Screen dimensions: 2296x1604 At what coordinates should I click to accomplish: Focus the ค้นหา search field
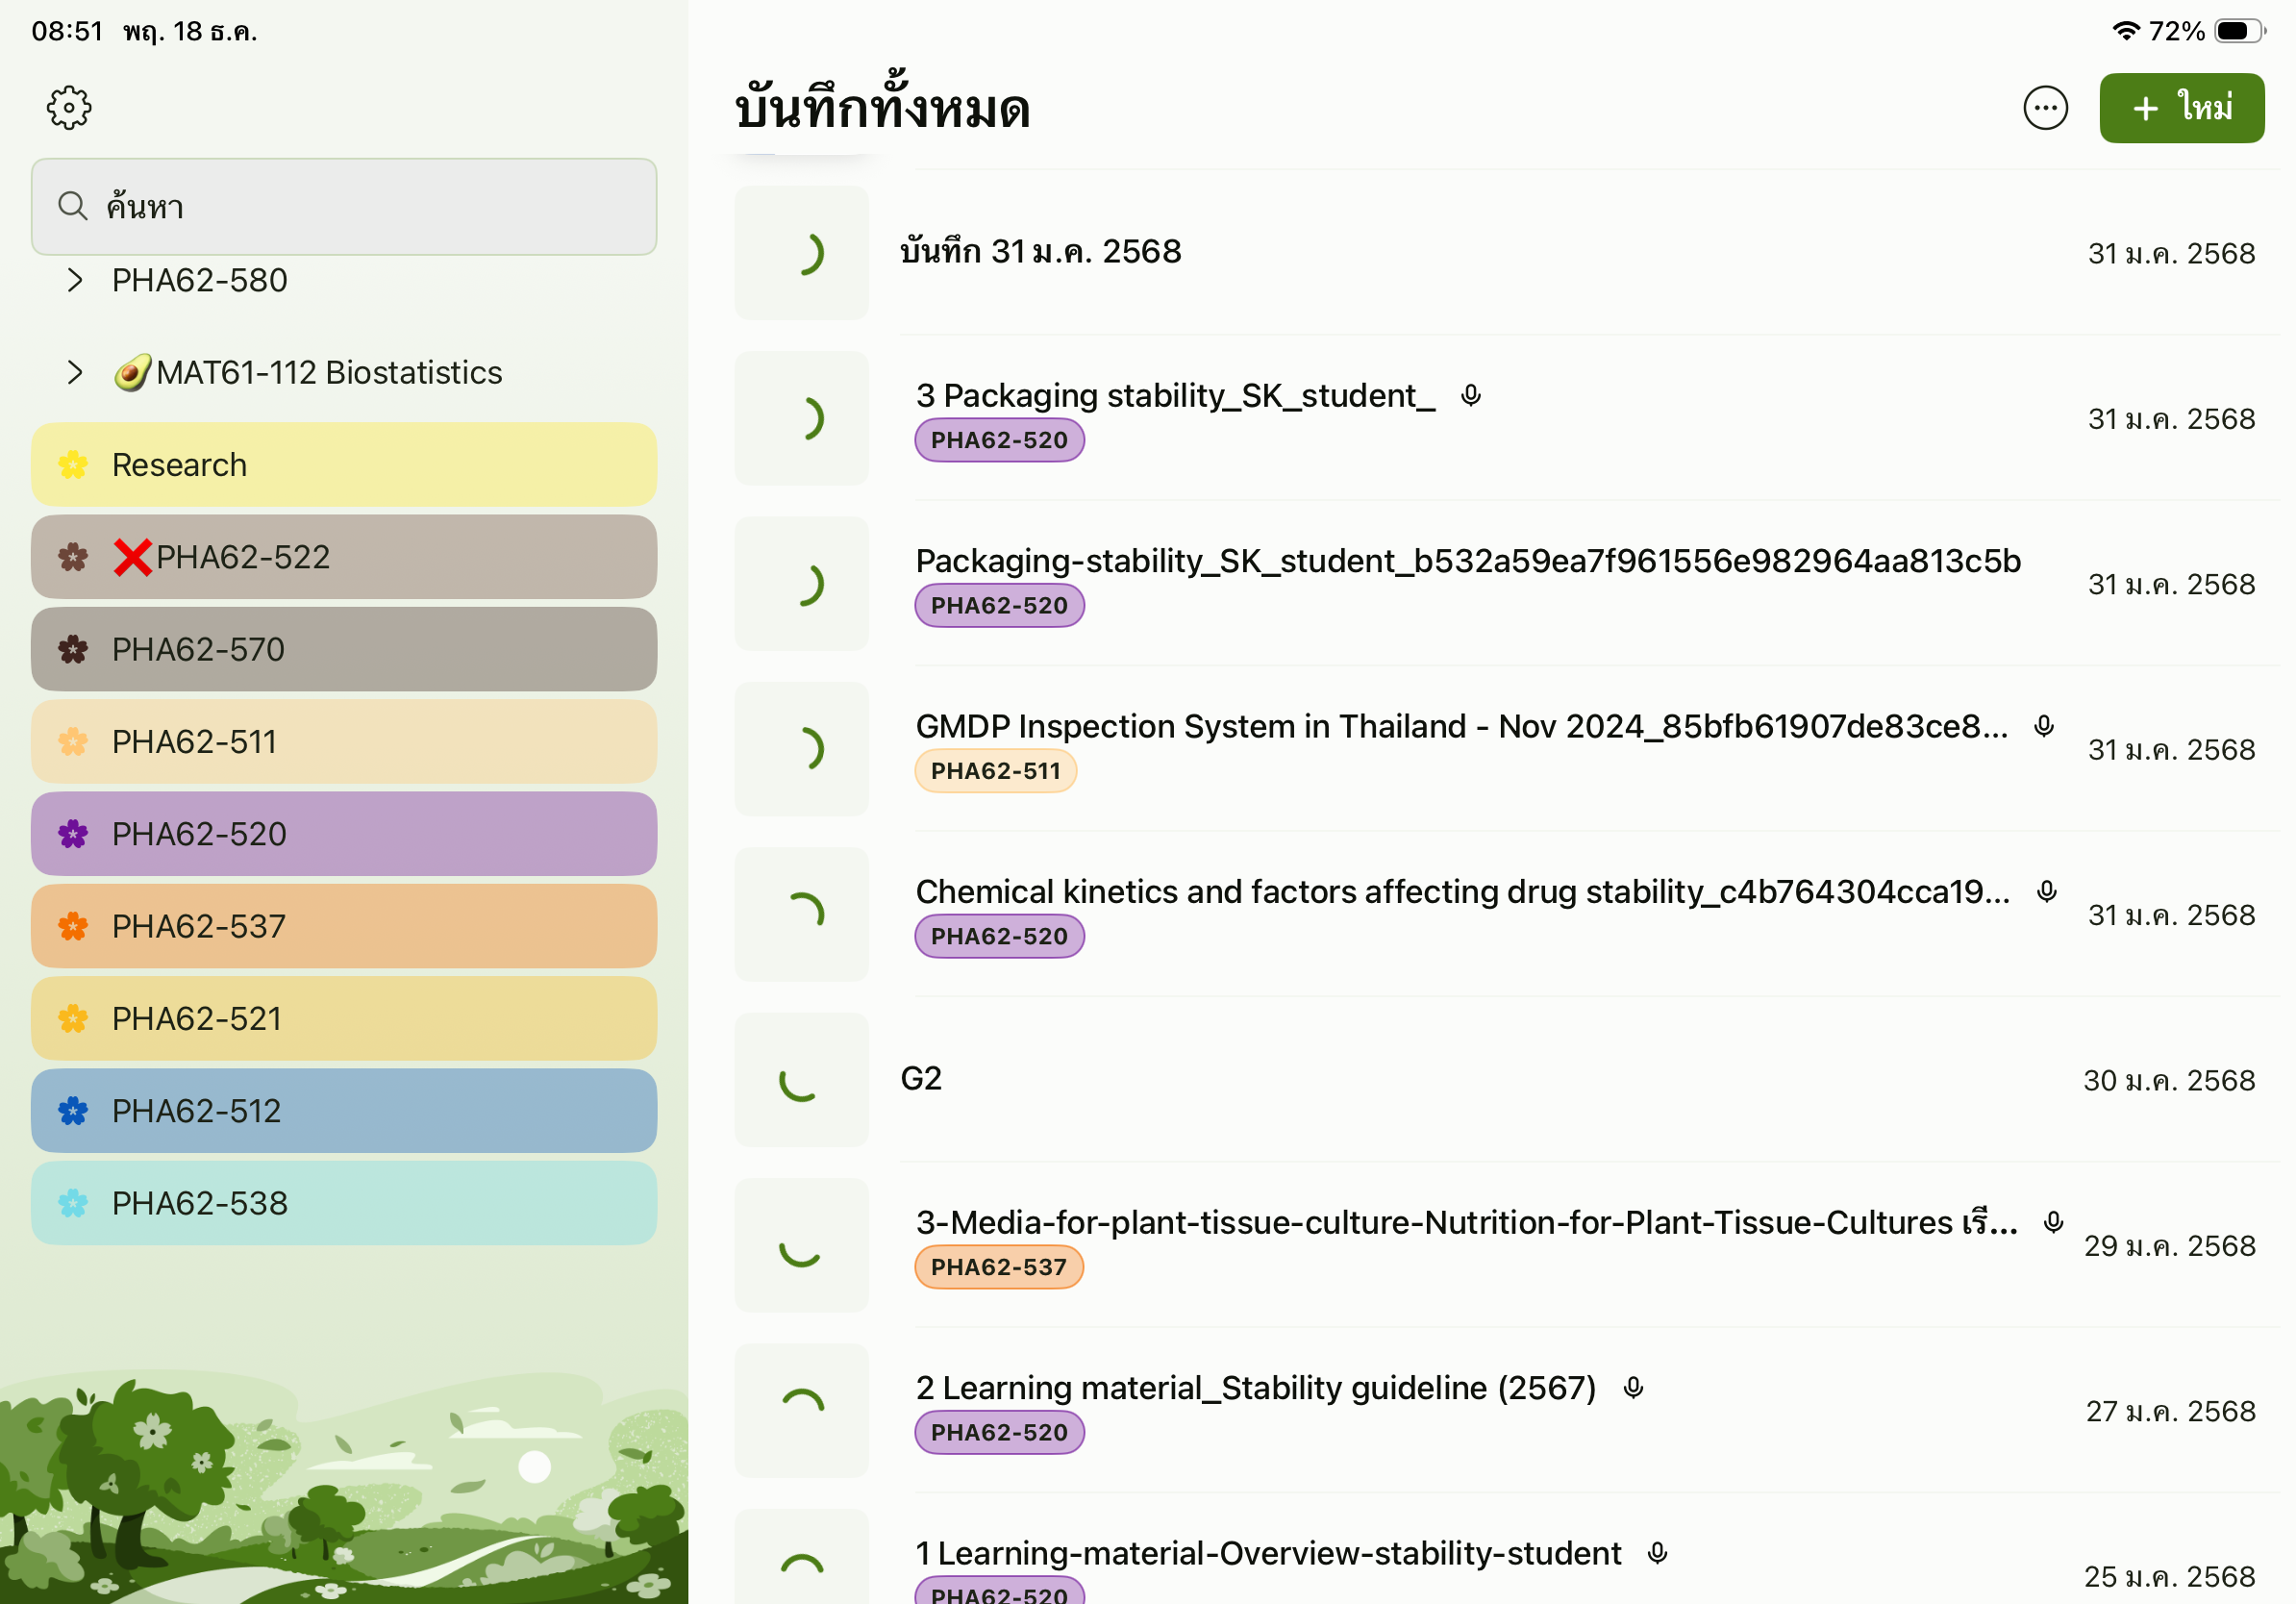click(x=343, y=207)
